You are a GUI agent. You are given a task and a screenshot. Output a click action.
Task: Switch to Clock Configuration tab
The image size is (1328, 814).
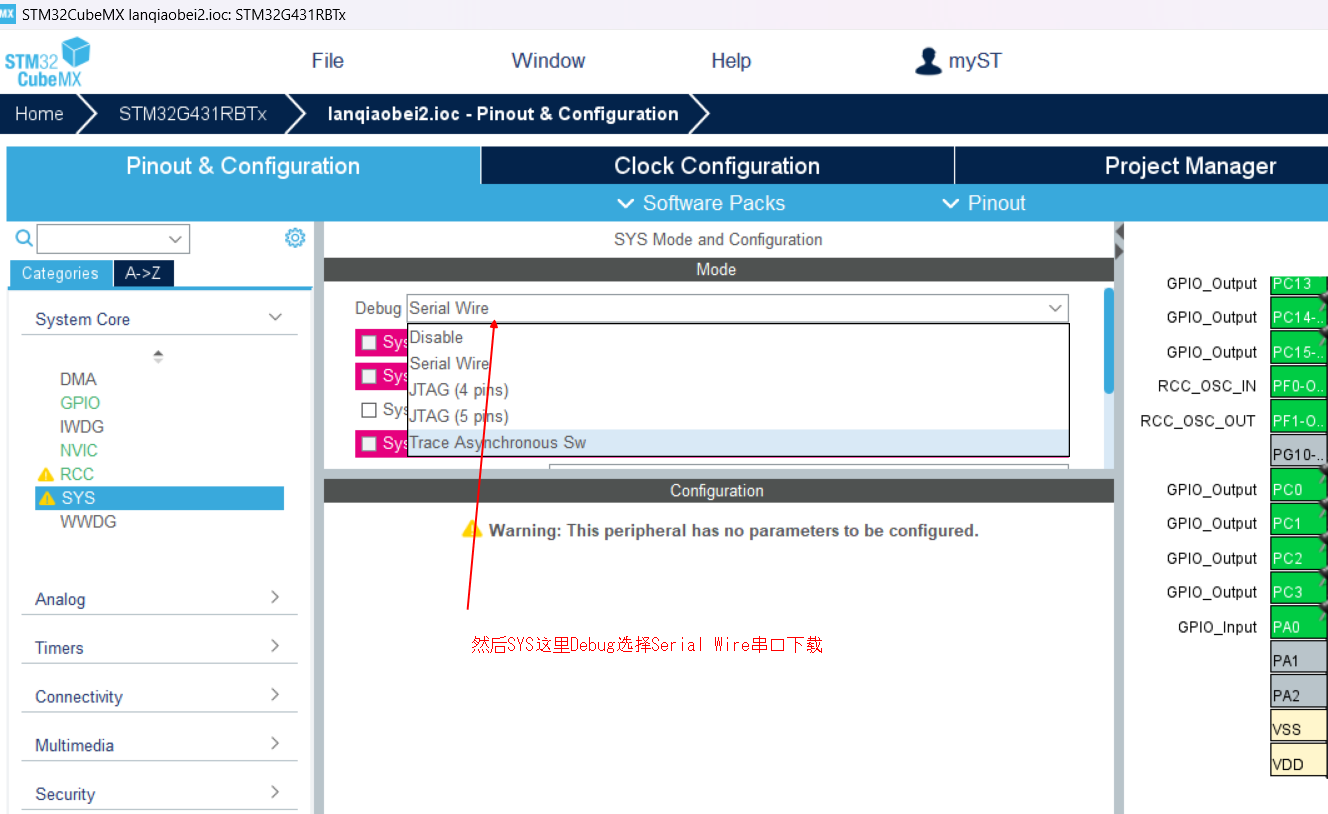717,166
